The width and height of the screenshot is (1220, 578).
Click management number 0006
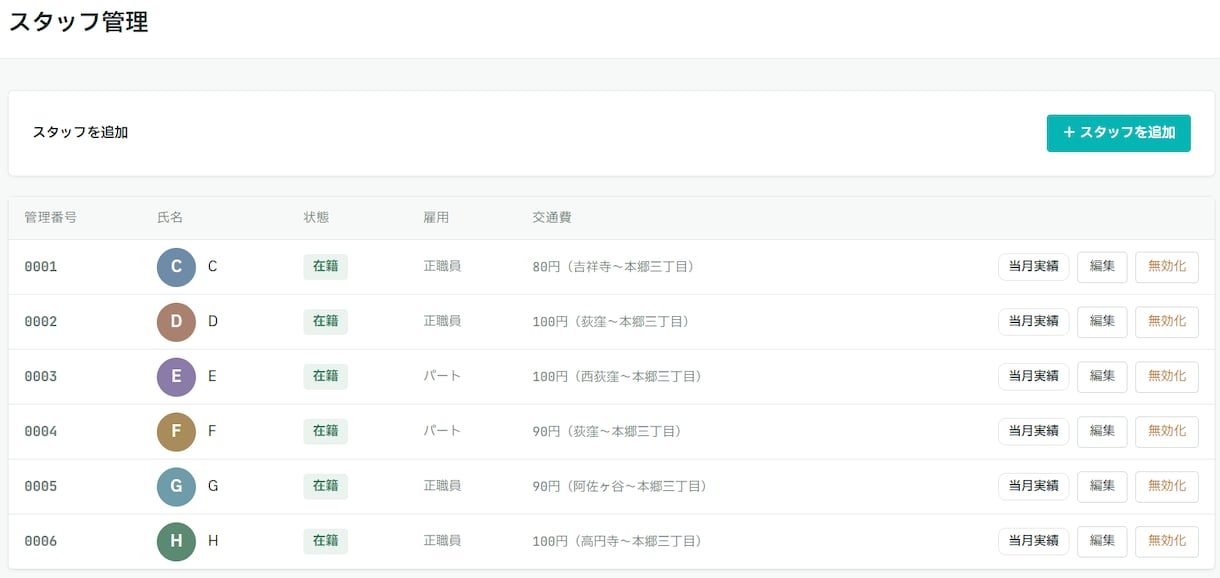[41, 542]
